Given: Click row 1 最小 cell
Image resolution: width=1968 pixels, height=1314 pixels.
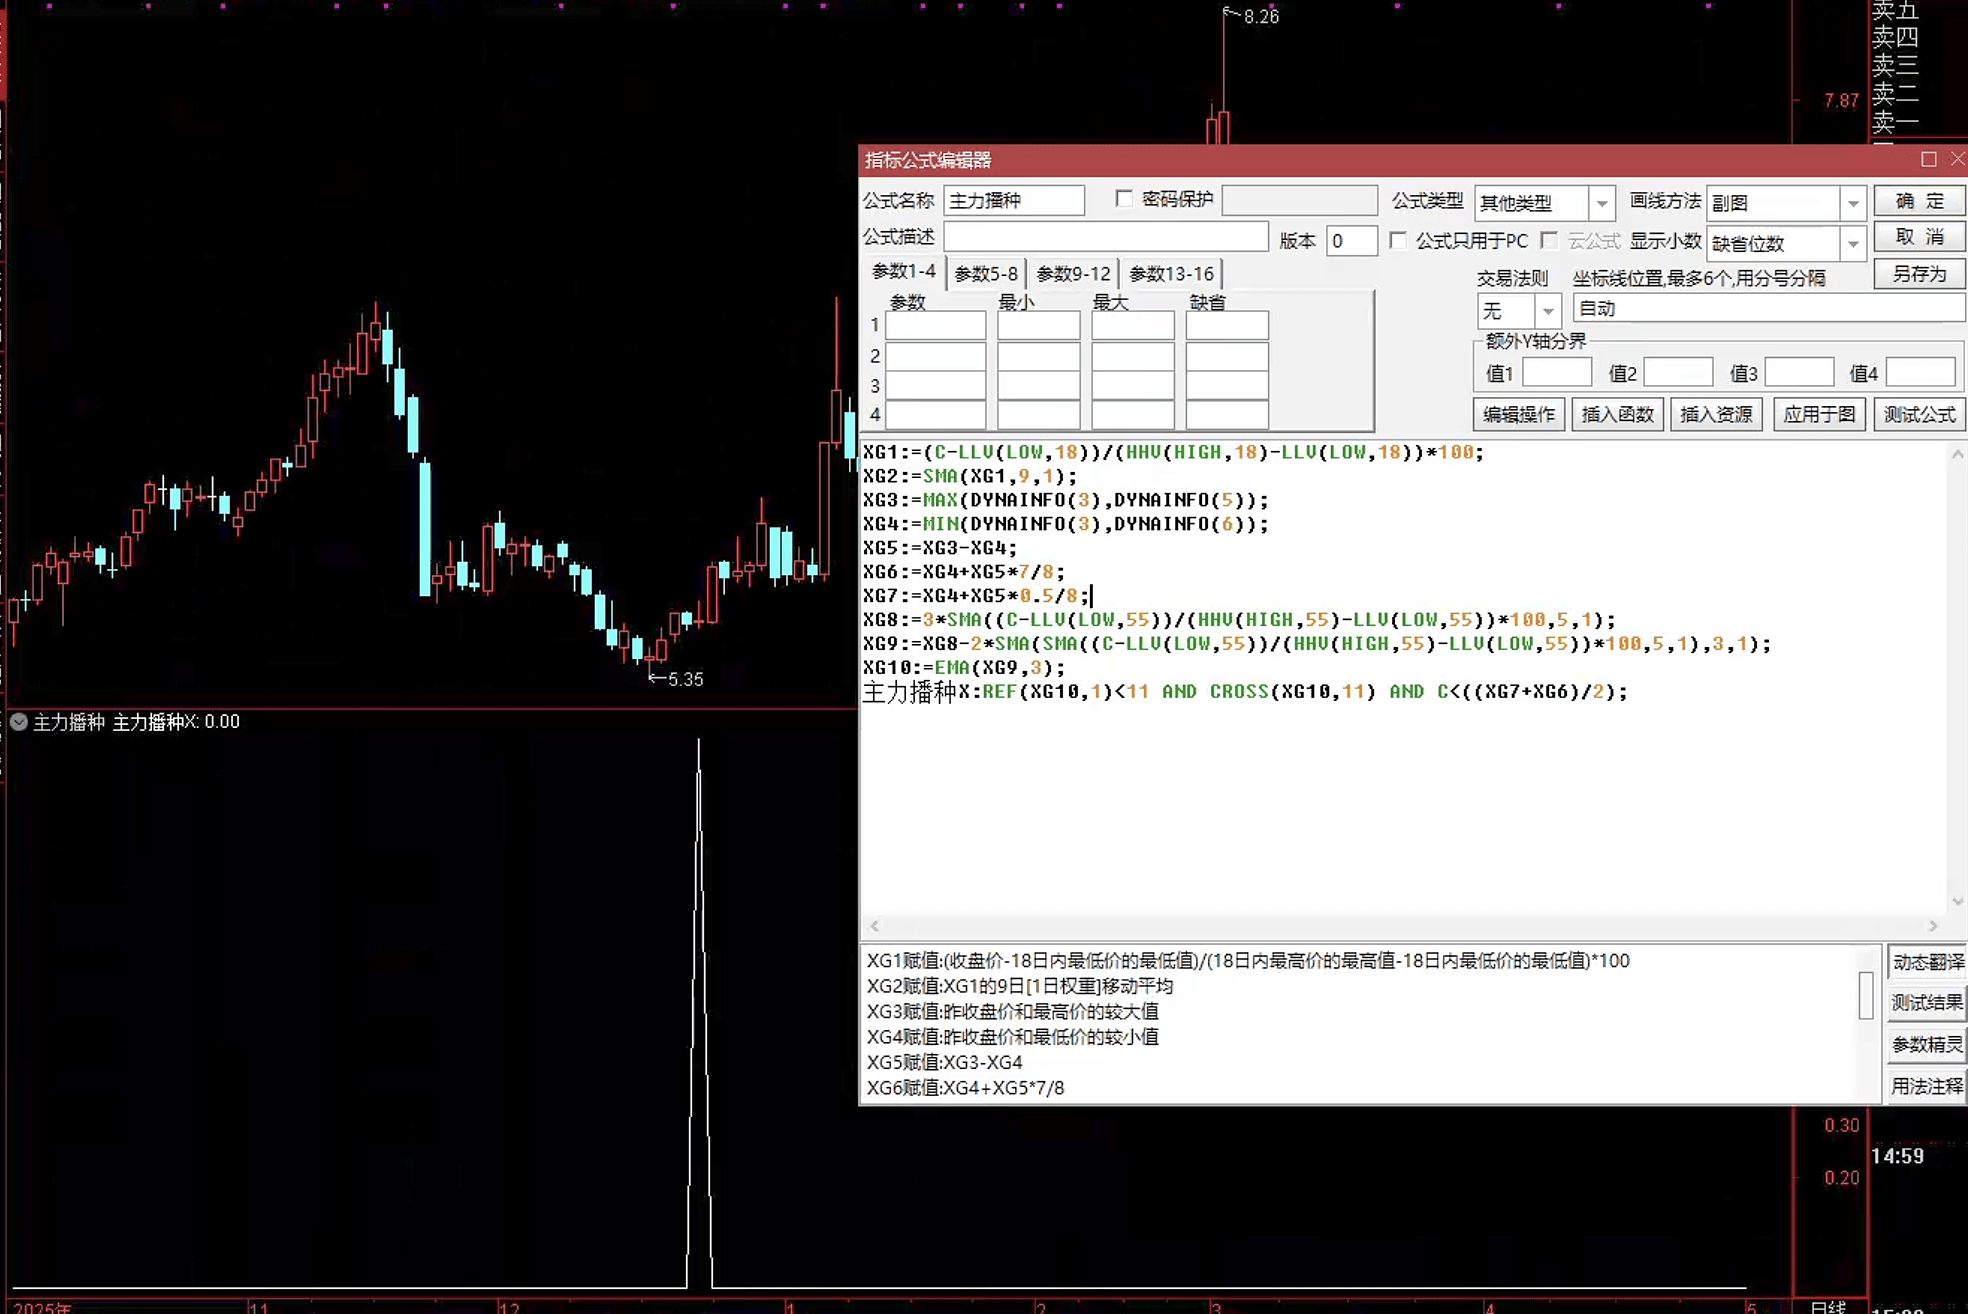Looking at the screenshot, I should [1039, 326].
